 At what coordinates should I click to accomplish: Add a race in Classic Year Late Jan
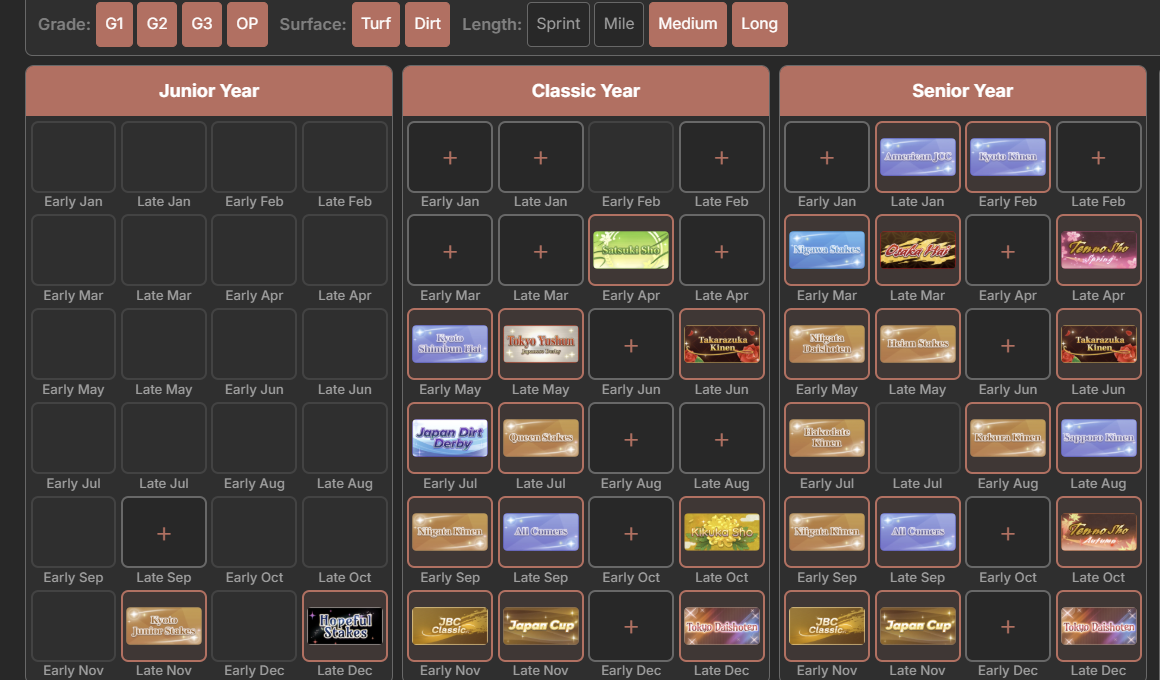pyautogui.click(x=541, y=157)
